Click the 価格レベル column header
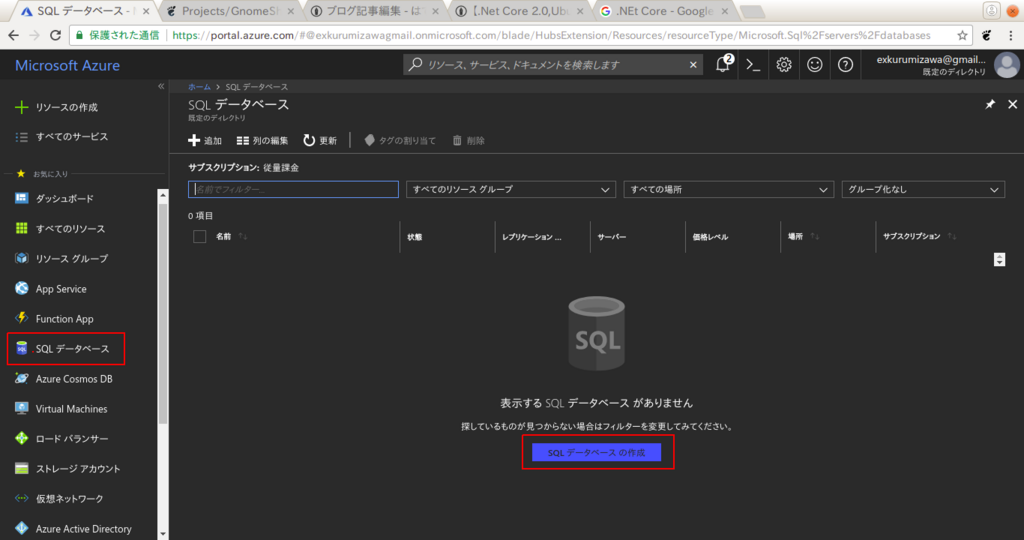The height and width of the screenshot is (540, 1024). (x=710, y=237)
